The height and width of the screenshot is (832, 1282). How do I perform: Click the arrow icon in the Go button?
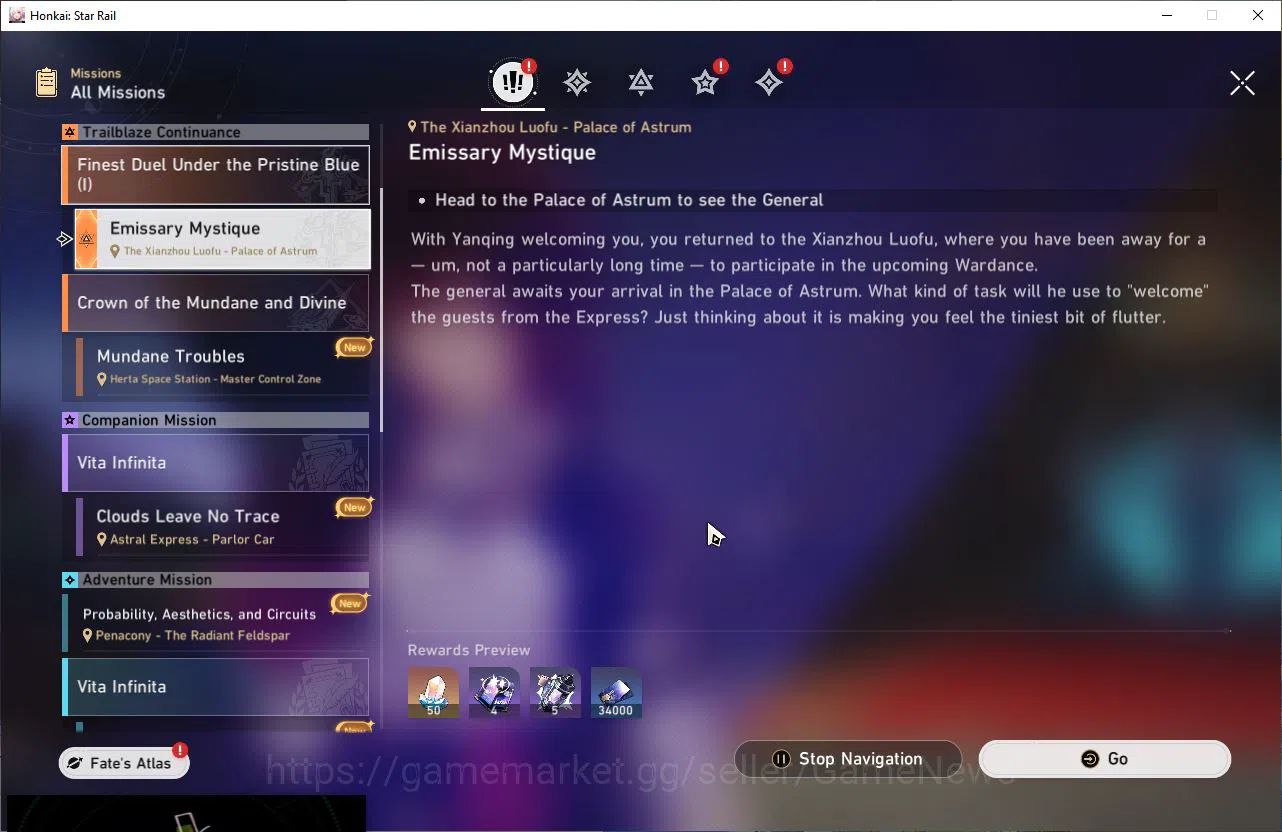coord(1090,759)
